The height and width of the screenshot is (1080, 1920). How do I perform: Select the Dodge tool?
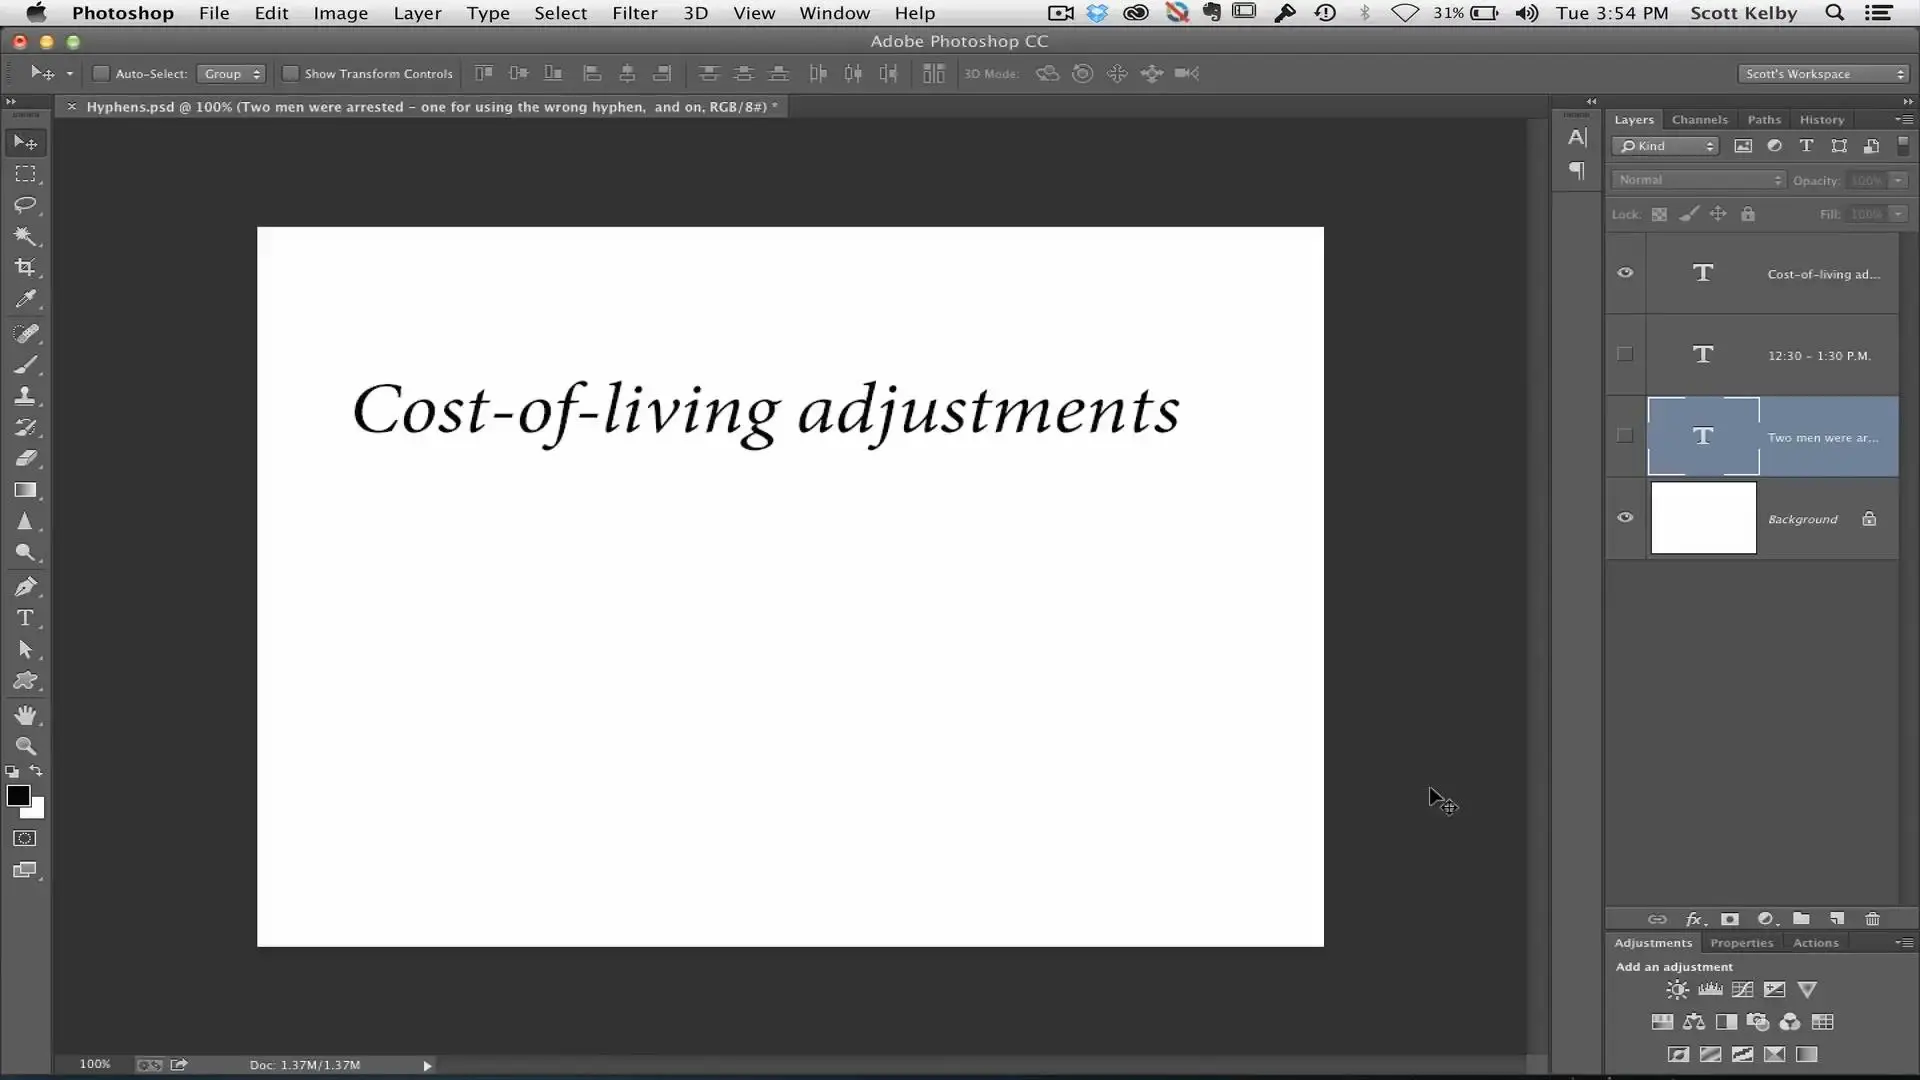pyautogui.click(x=25, y=552)
